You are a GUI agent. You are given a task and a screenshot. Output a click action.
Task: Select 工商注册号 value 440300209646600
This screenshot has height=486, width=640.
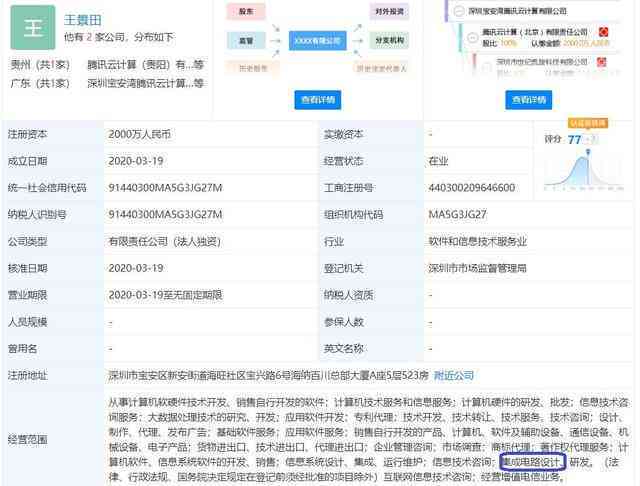pos(471,188)
